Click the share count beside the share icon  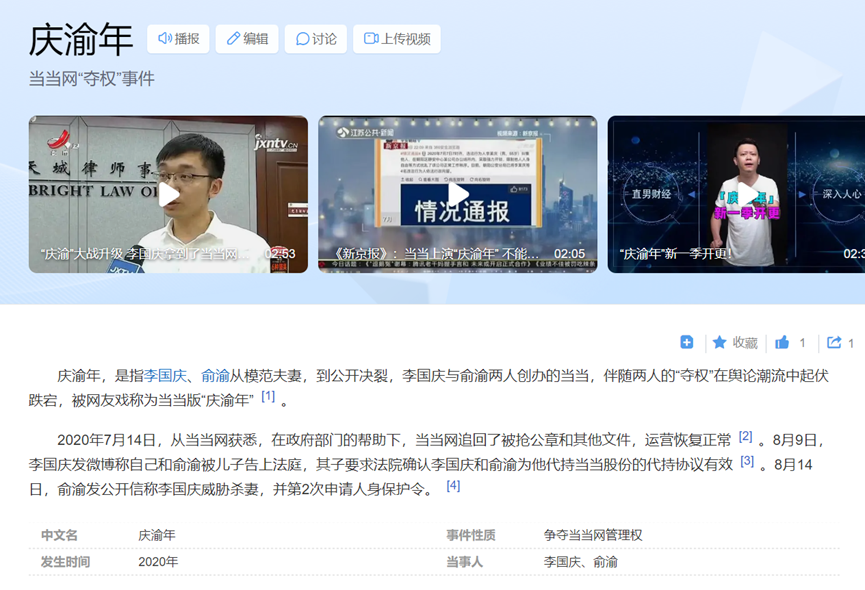point(851,343)
